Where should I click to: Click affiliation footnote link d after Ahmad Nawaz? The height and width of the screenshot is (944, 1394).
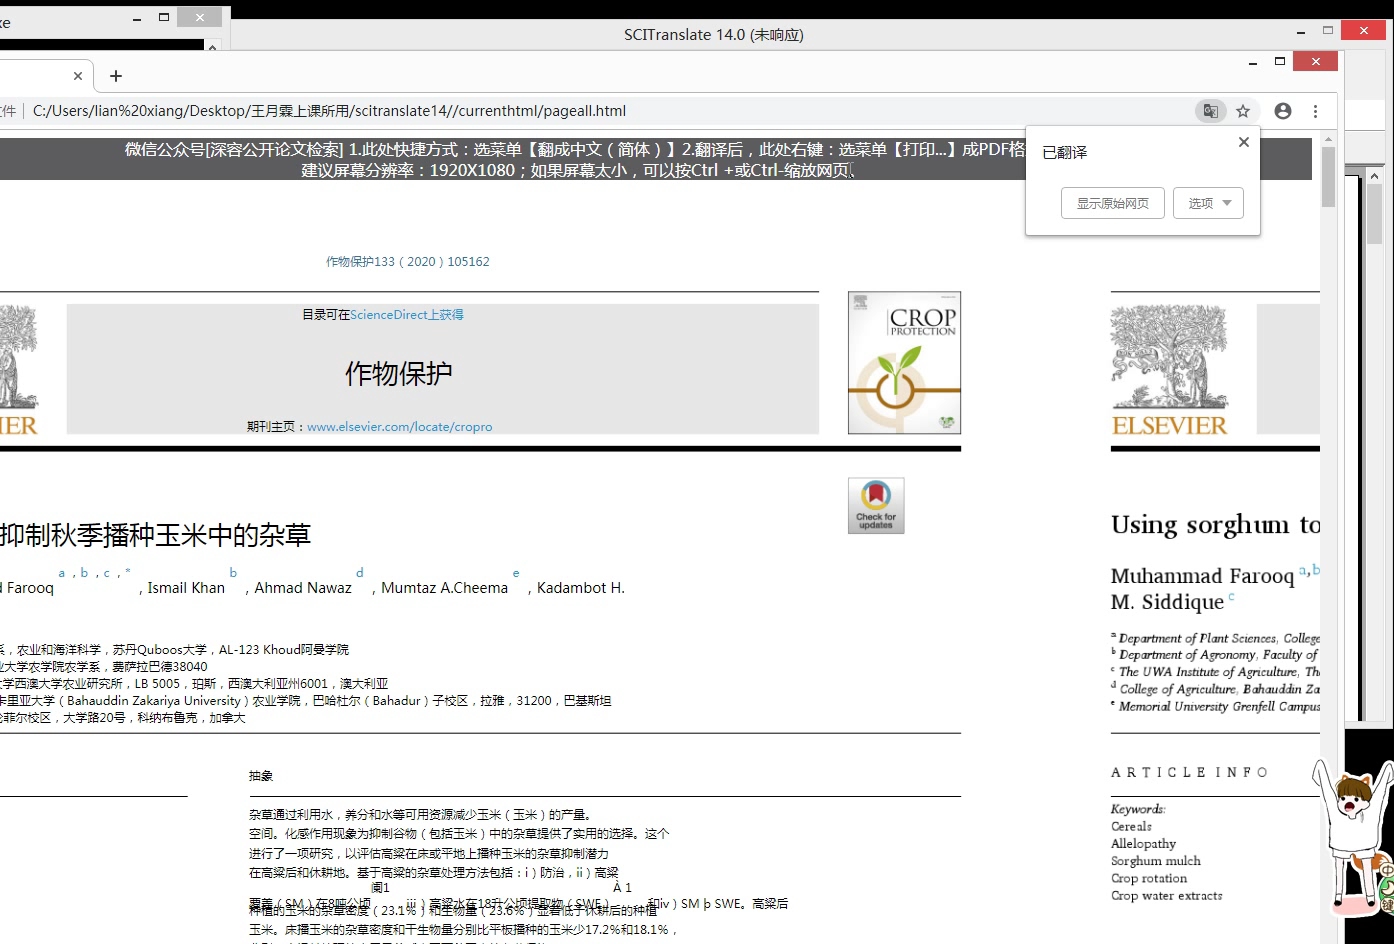(x=360, y=573)
